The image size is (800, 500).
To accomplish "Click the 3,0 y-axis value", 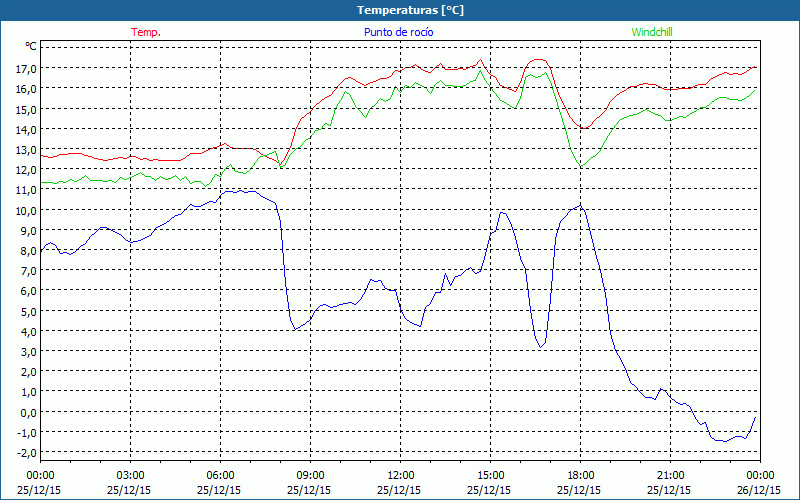I will click(30, 352).
